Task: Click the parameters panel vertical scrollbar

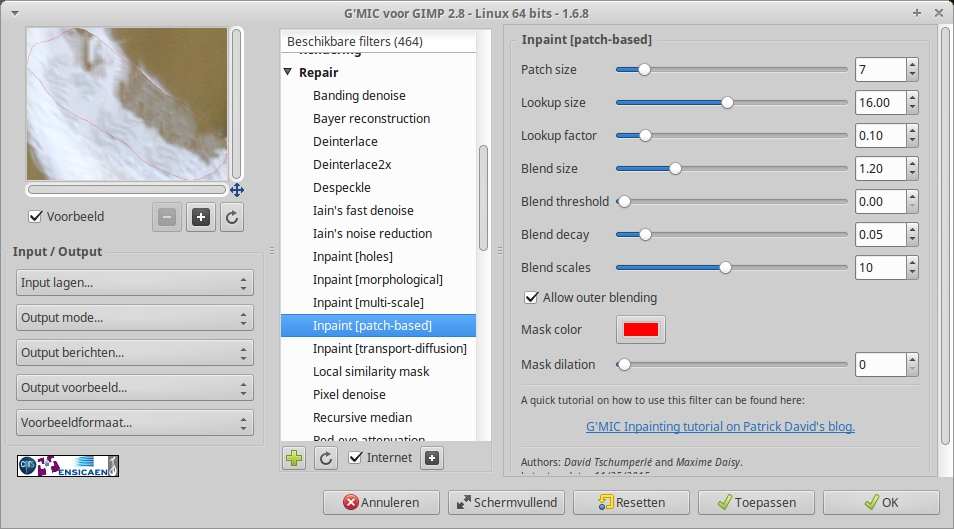Action: [x=945, y=236]
